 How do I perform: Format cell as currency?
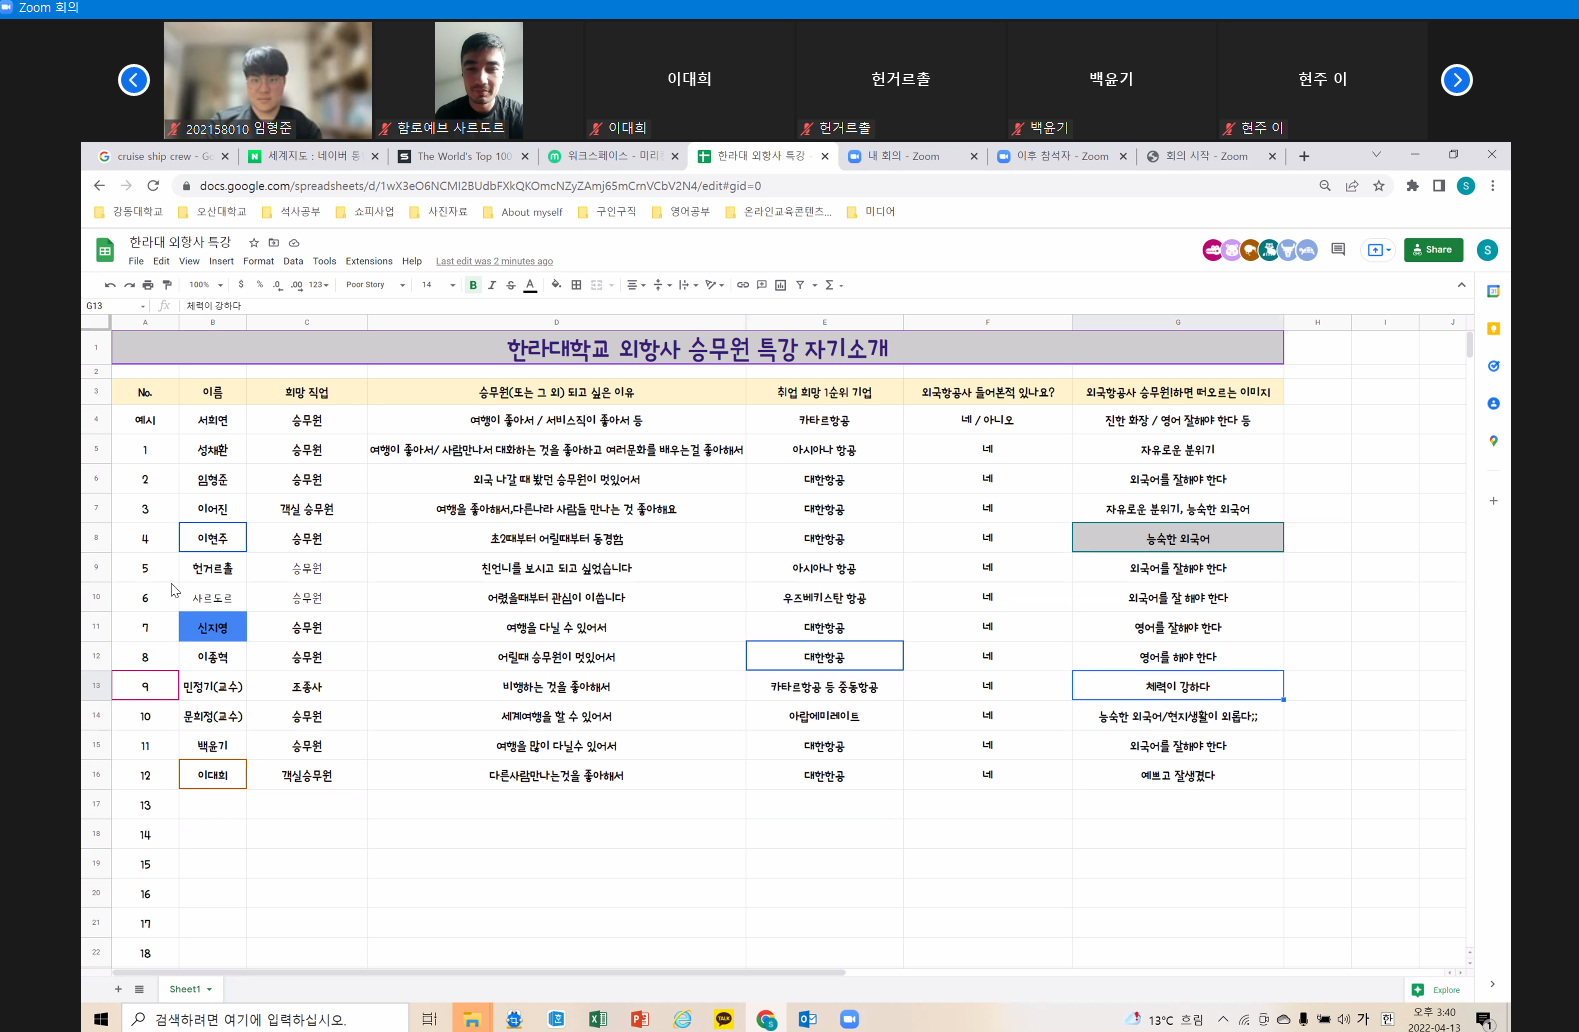click(x=241, y=285)
